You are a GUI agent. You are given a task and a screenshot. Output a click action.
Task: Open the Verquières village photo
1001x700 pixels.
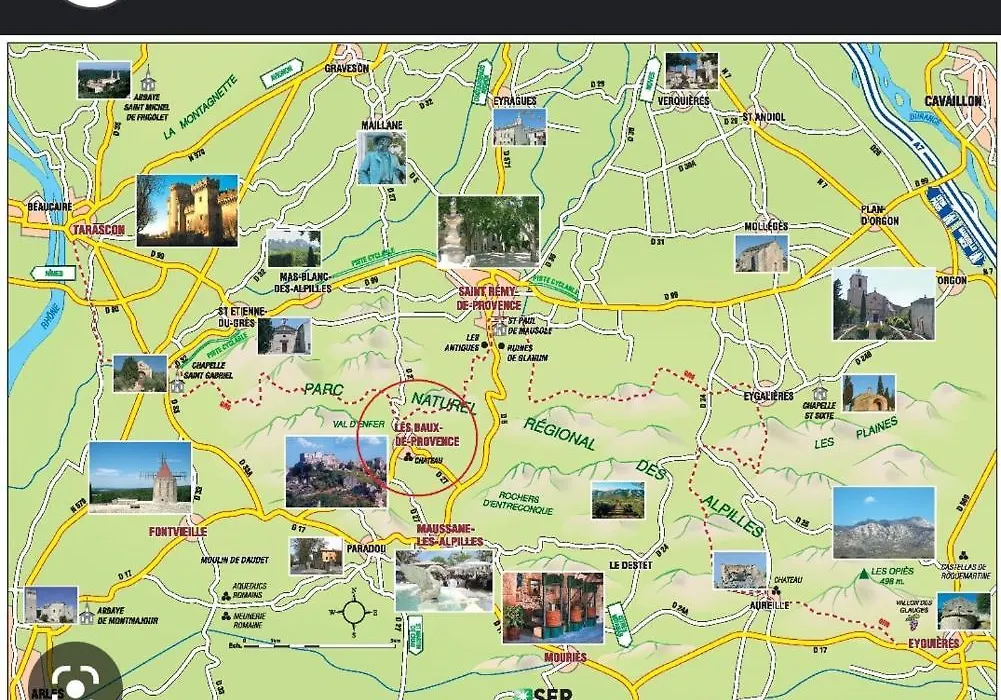pos(691,71)
